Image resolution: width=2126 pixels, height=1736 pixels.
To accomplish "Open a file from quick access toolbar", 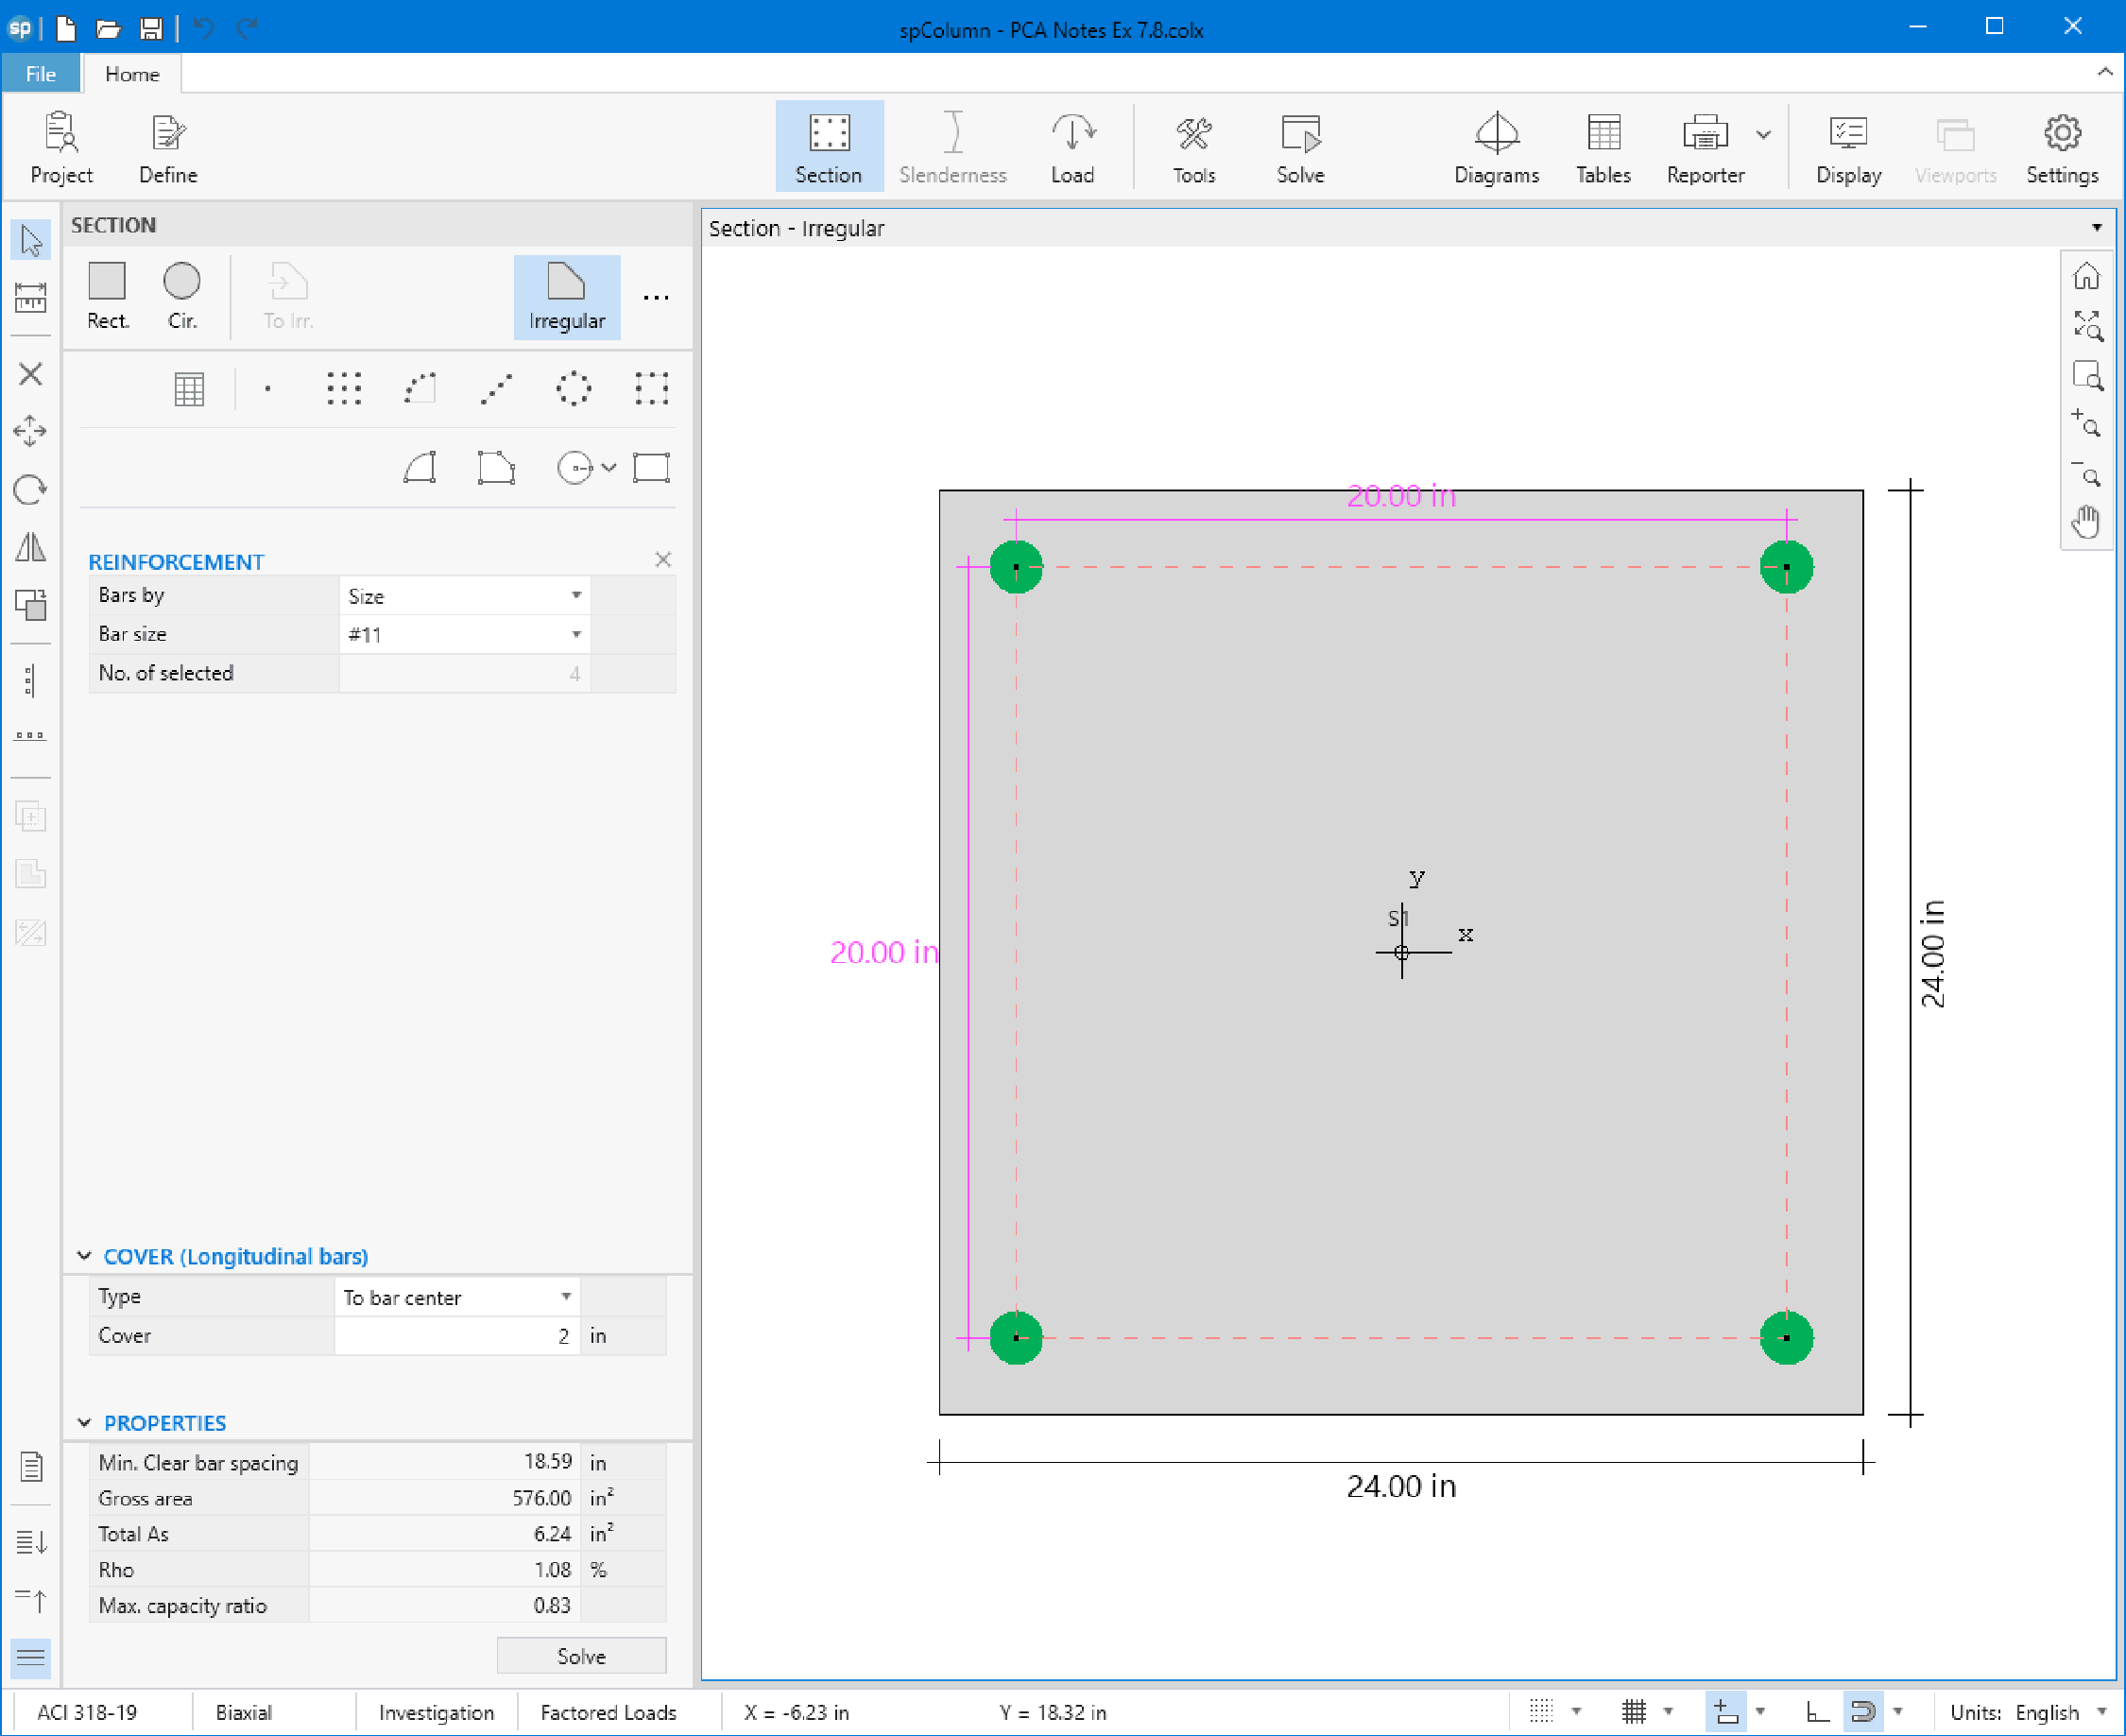I will point(108,29).
